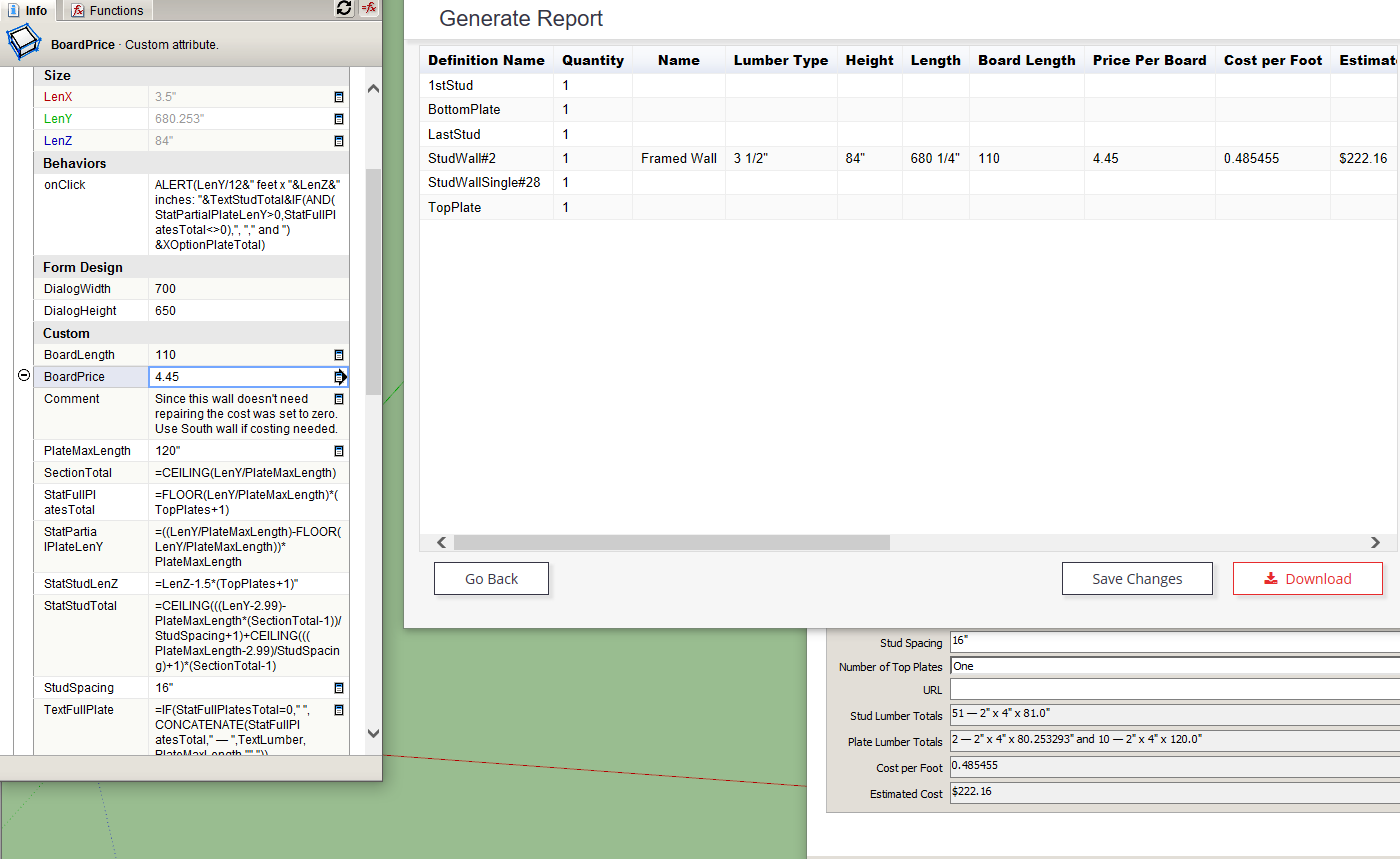The image size is (1400, 859).
Task: Click the refresh attributes icon
Action: click(x=344, y=9)
